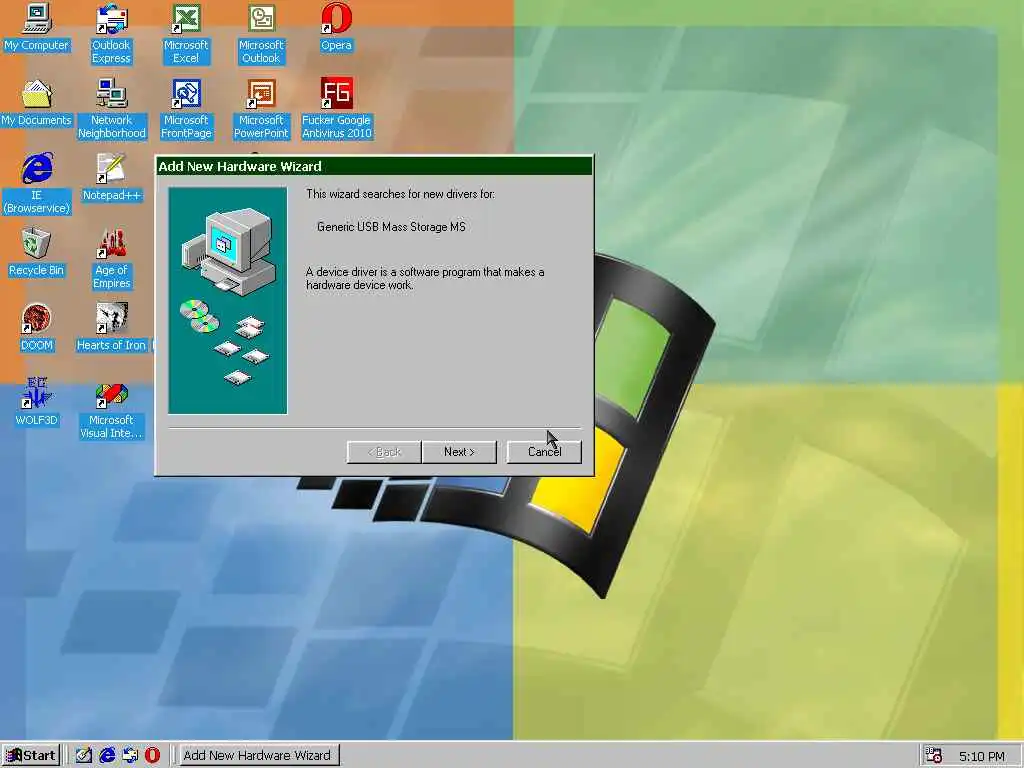The height and width of the screenshot is (768, 1024).
Task: Click the system tray scheduler icon
Action: pyautogui.click(x=934, y=756)
